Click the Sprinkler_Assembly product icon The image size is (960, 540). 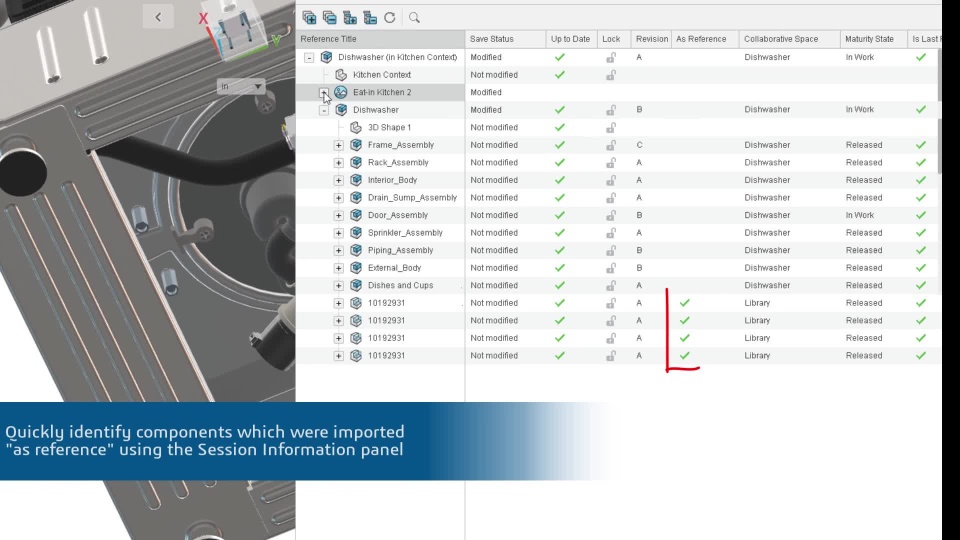(x=356, y=233)
